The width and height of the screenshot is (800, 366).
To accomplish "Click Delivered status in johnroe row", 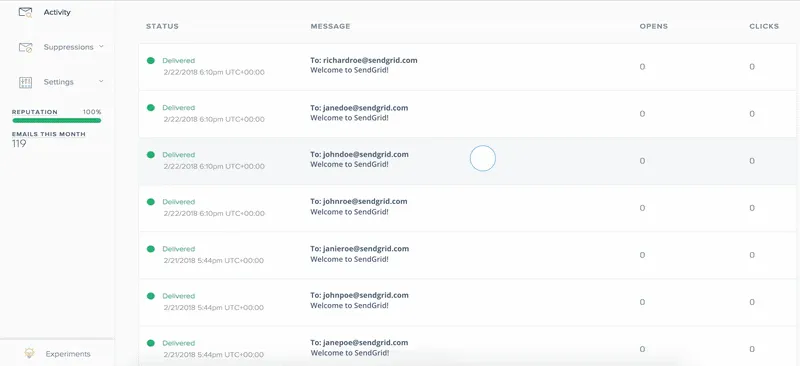I will coord(179,202).
